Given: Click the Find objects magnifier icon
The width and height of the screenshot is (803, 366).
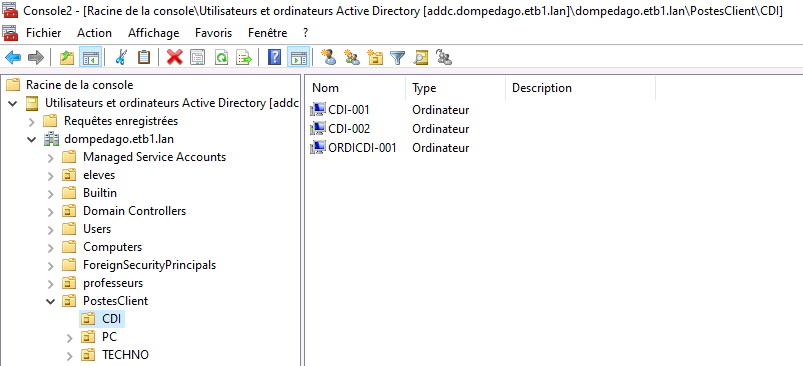Looking at the screenshot, I should (421, 57).
